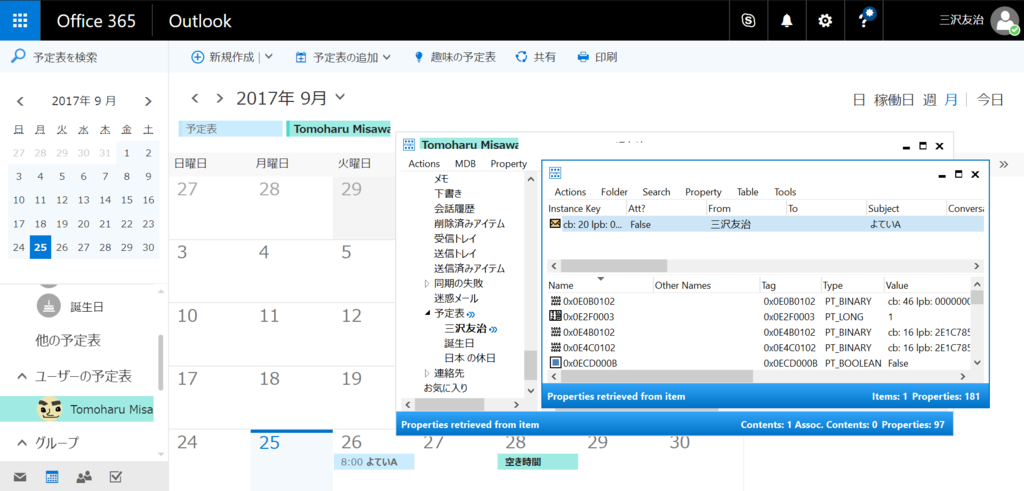Click the MFCMAPI icon in Tomoharu Misawa window

(x=409, y=145)
